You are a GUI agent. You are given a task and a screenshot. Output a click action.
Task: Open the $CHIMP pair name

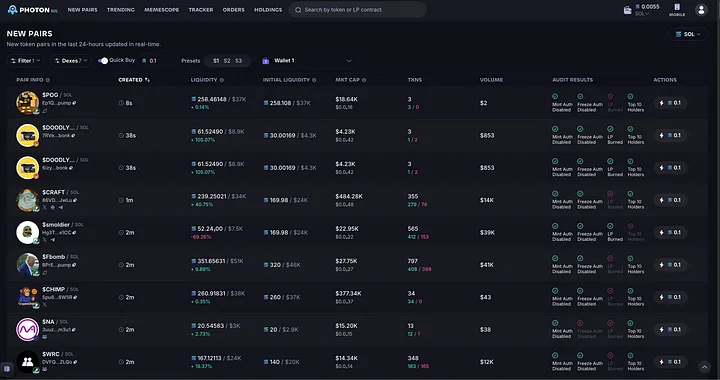53,290
